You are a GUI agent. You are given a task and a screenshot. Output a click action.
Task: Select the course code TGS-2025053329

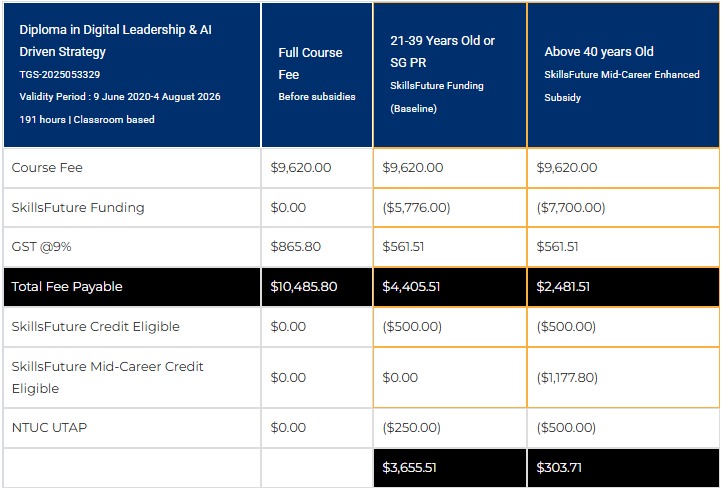point(59,74)
